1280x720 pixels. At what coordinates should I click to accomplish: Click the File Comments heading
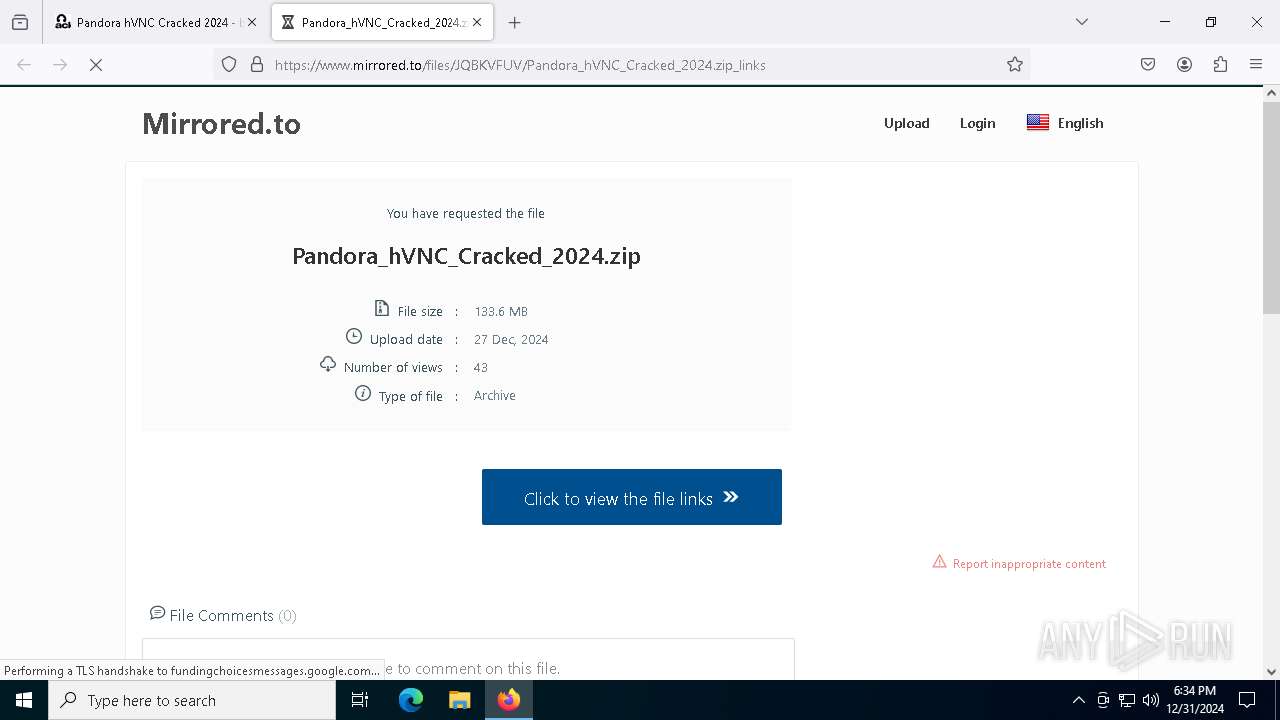pyautogui.click(x=233, y=615)
